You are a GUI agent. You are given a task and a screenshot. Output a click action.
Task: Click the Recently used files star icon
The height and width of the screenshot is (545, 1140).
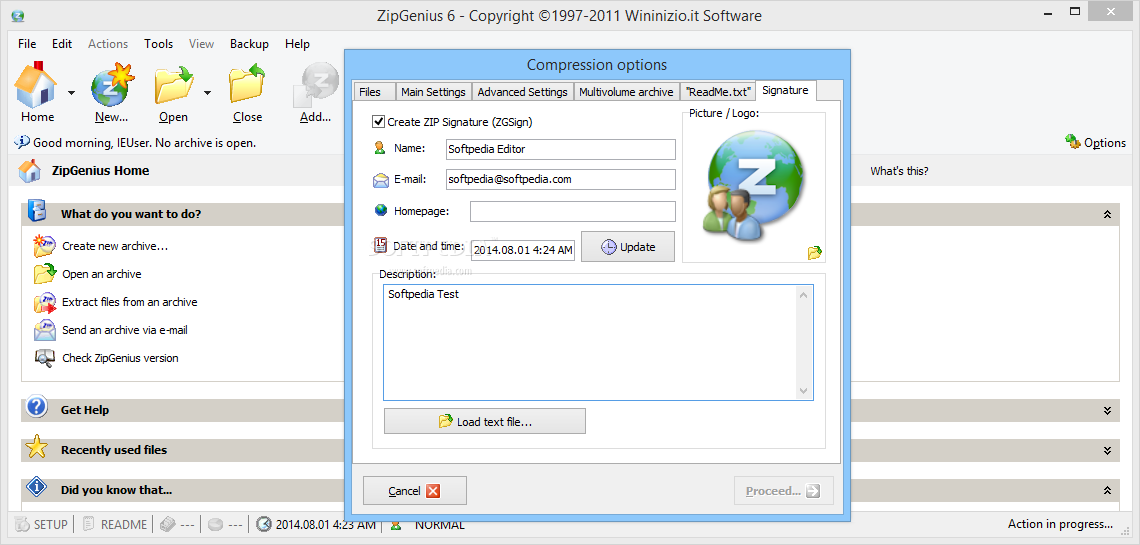(36, 447)
